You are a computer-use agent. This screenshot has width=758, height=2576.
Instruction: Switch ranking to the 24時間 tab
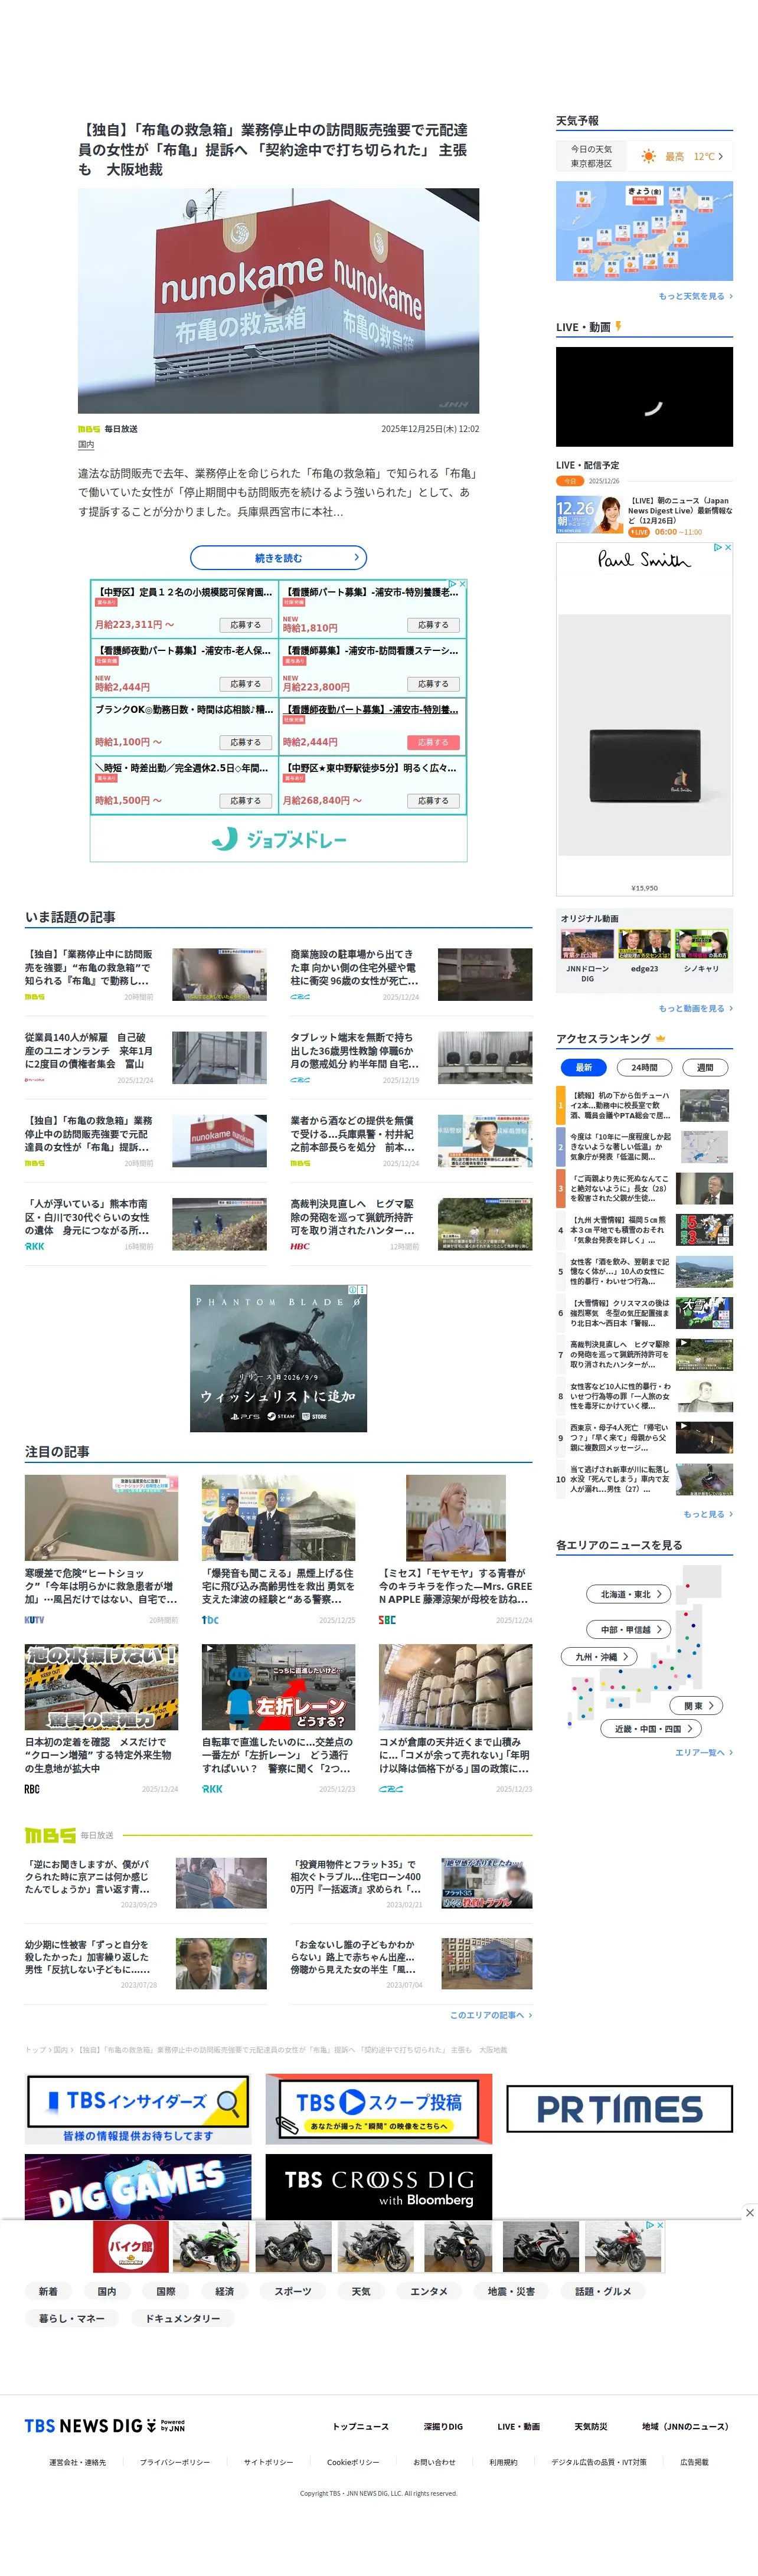[644, 1067]
